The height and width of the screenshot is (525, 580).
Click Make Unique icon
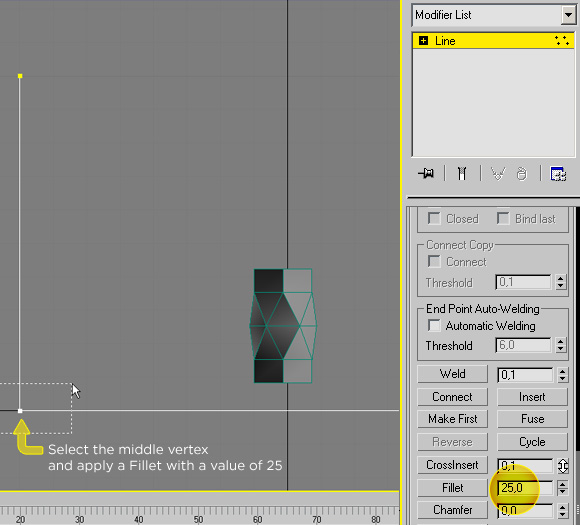click(x=498, y=173)
